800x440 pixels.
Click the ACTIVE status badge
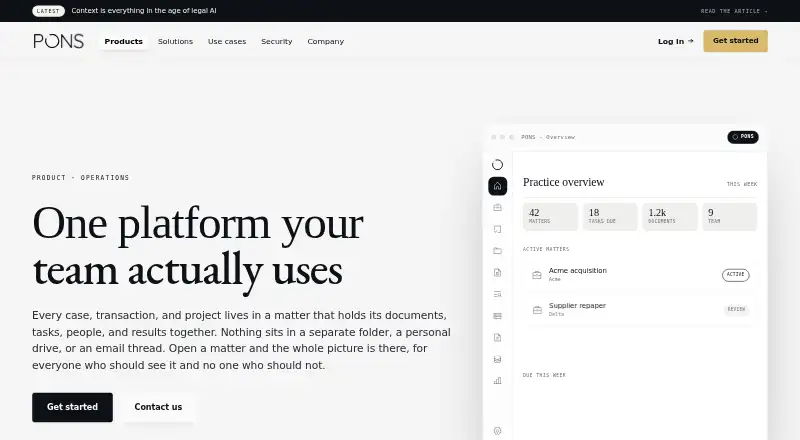735,275
